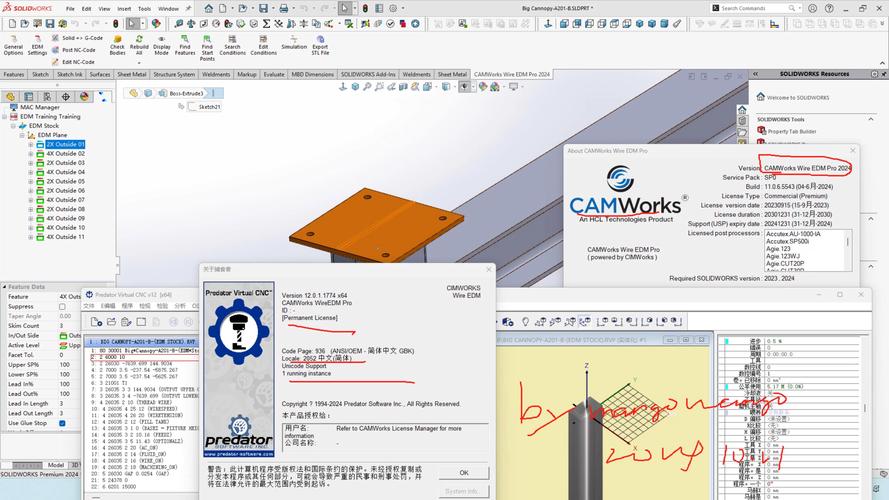Run the Check Bodies command
This screenshot has height=500, width=889.
coord(117,45)
